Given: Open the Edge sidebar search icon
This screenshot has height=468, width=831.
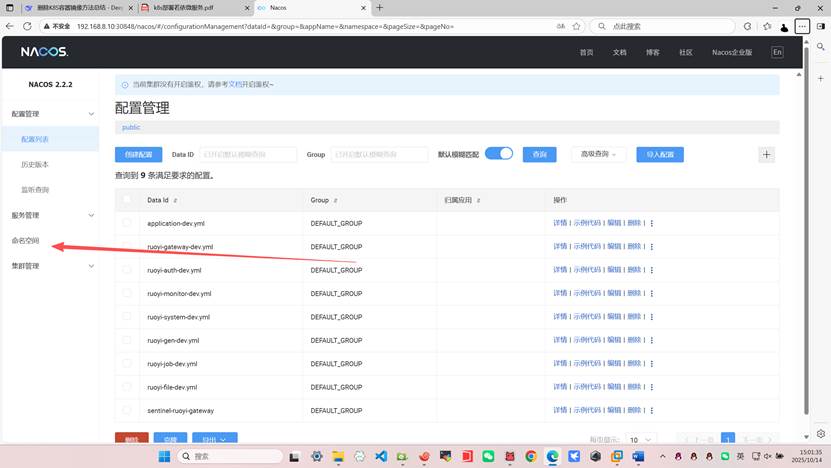Looking at the screenshot, I should coord(820,47).
